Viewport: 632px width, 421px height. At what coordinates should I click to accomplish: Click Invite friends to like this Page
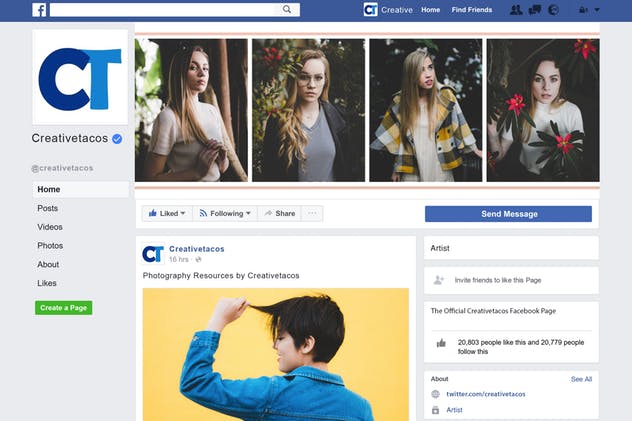498,280
